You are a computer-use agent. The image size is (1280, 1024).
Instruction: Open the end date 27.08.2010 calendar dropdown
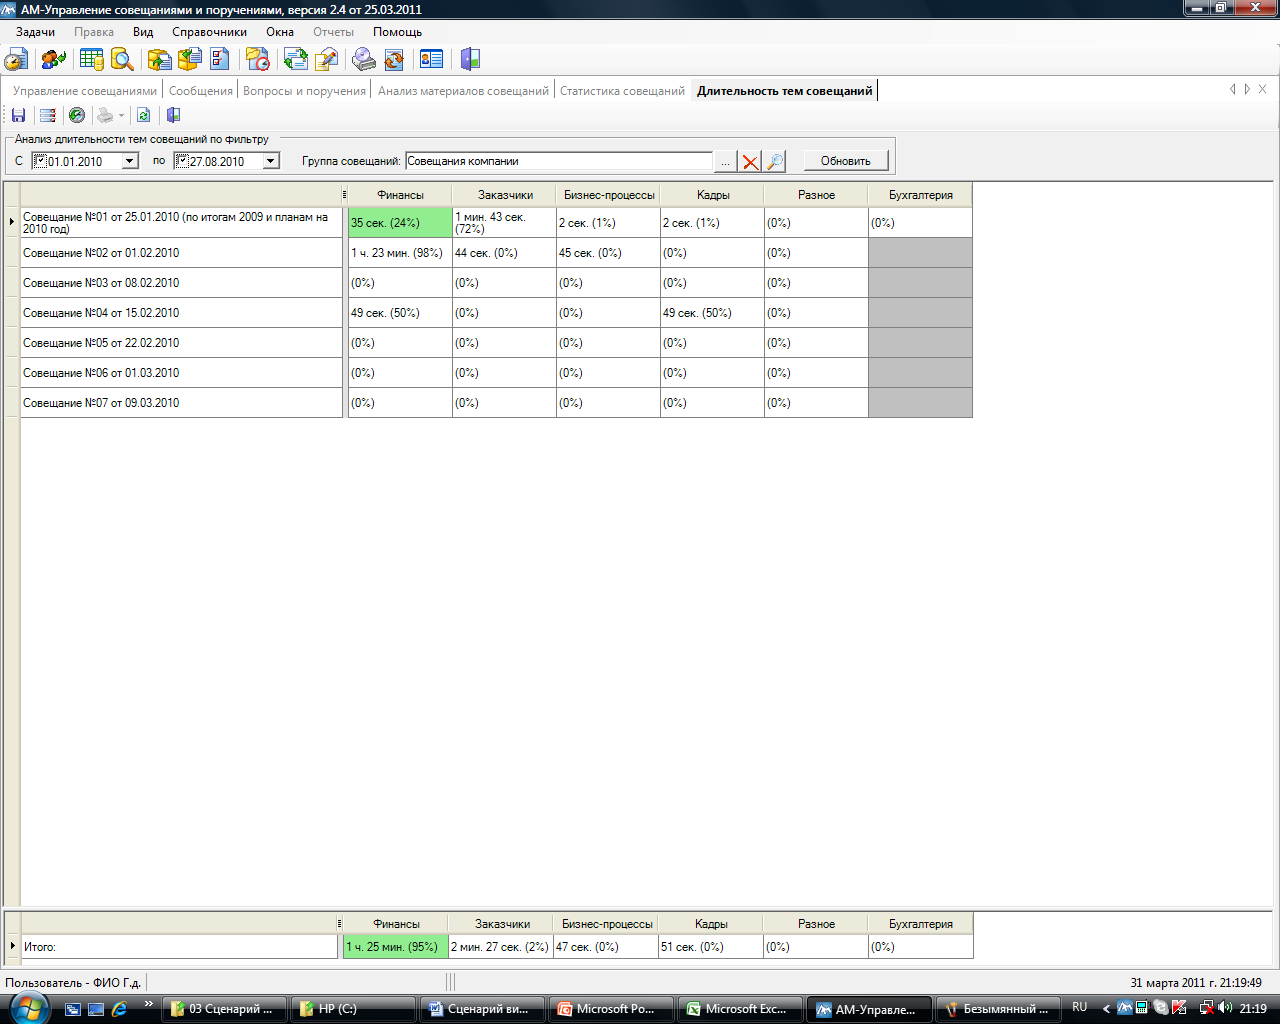tap(271, 161)
